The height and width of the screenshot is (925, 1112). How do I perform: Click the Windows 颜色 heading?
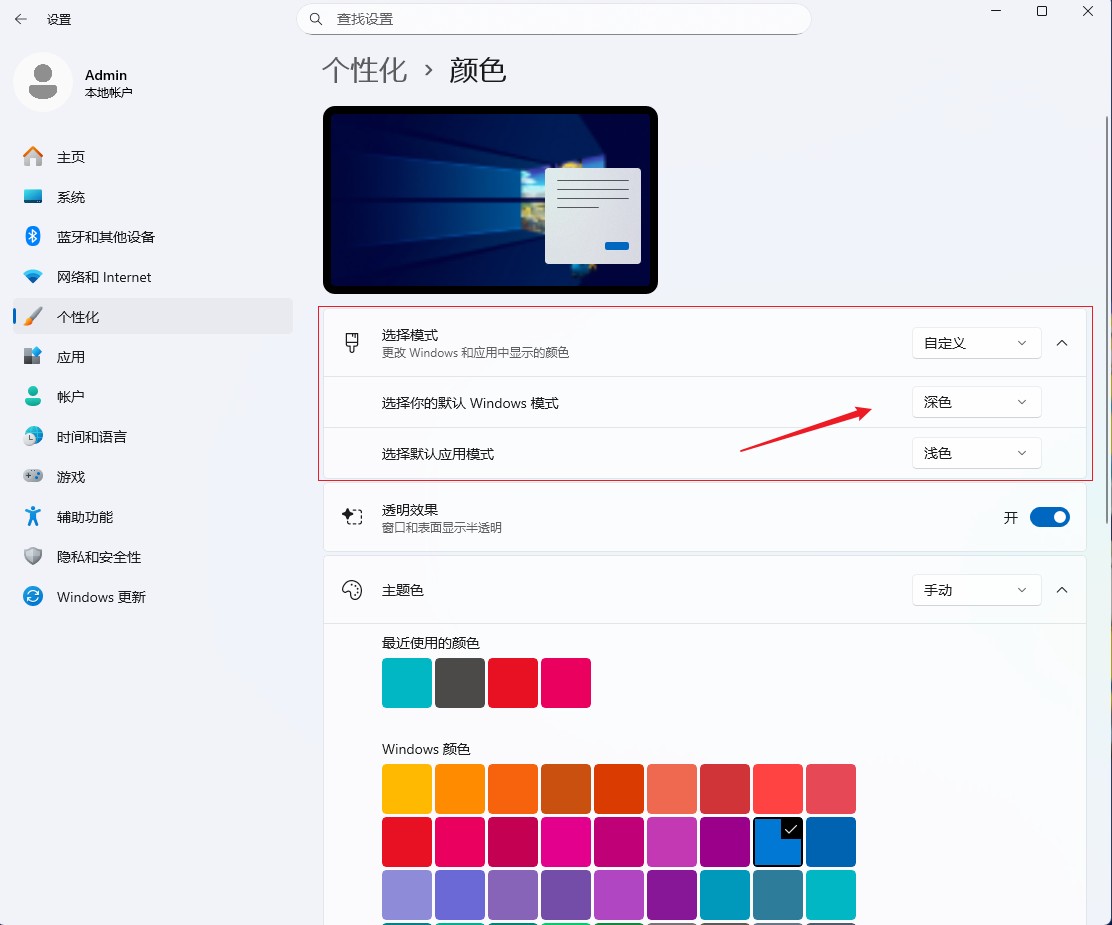coord(426,749)
